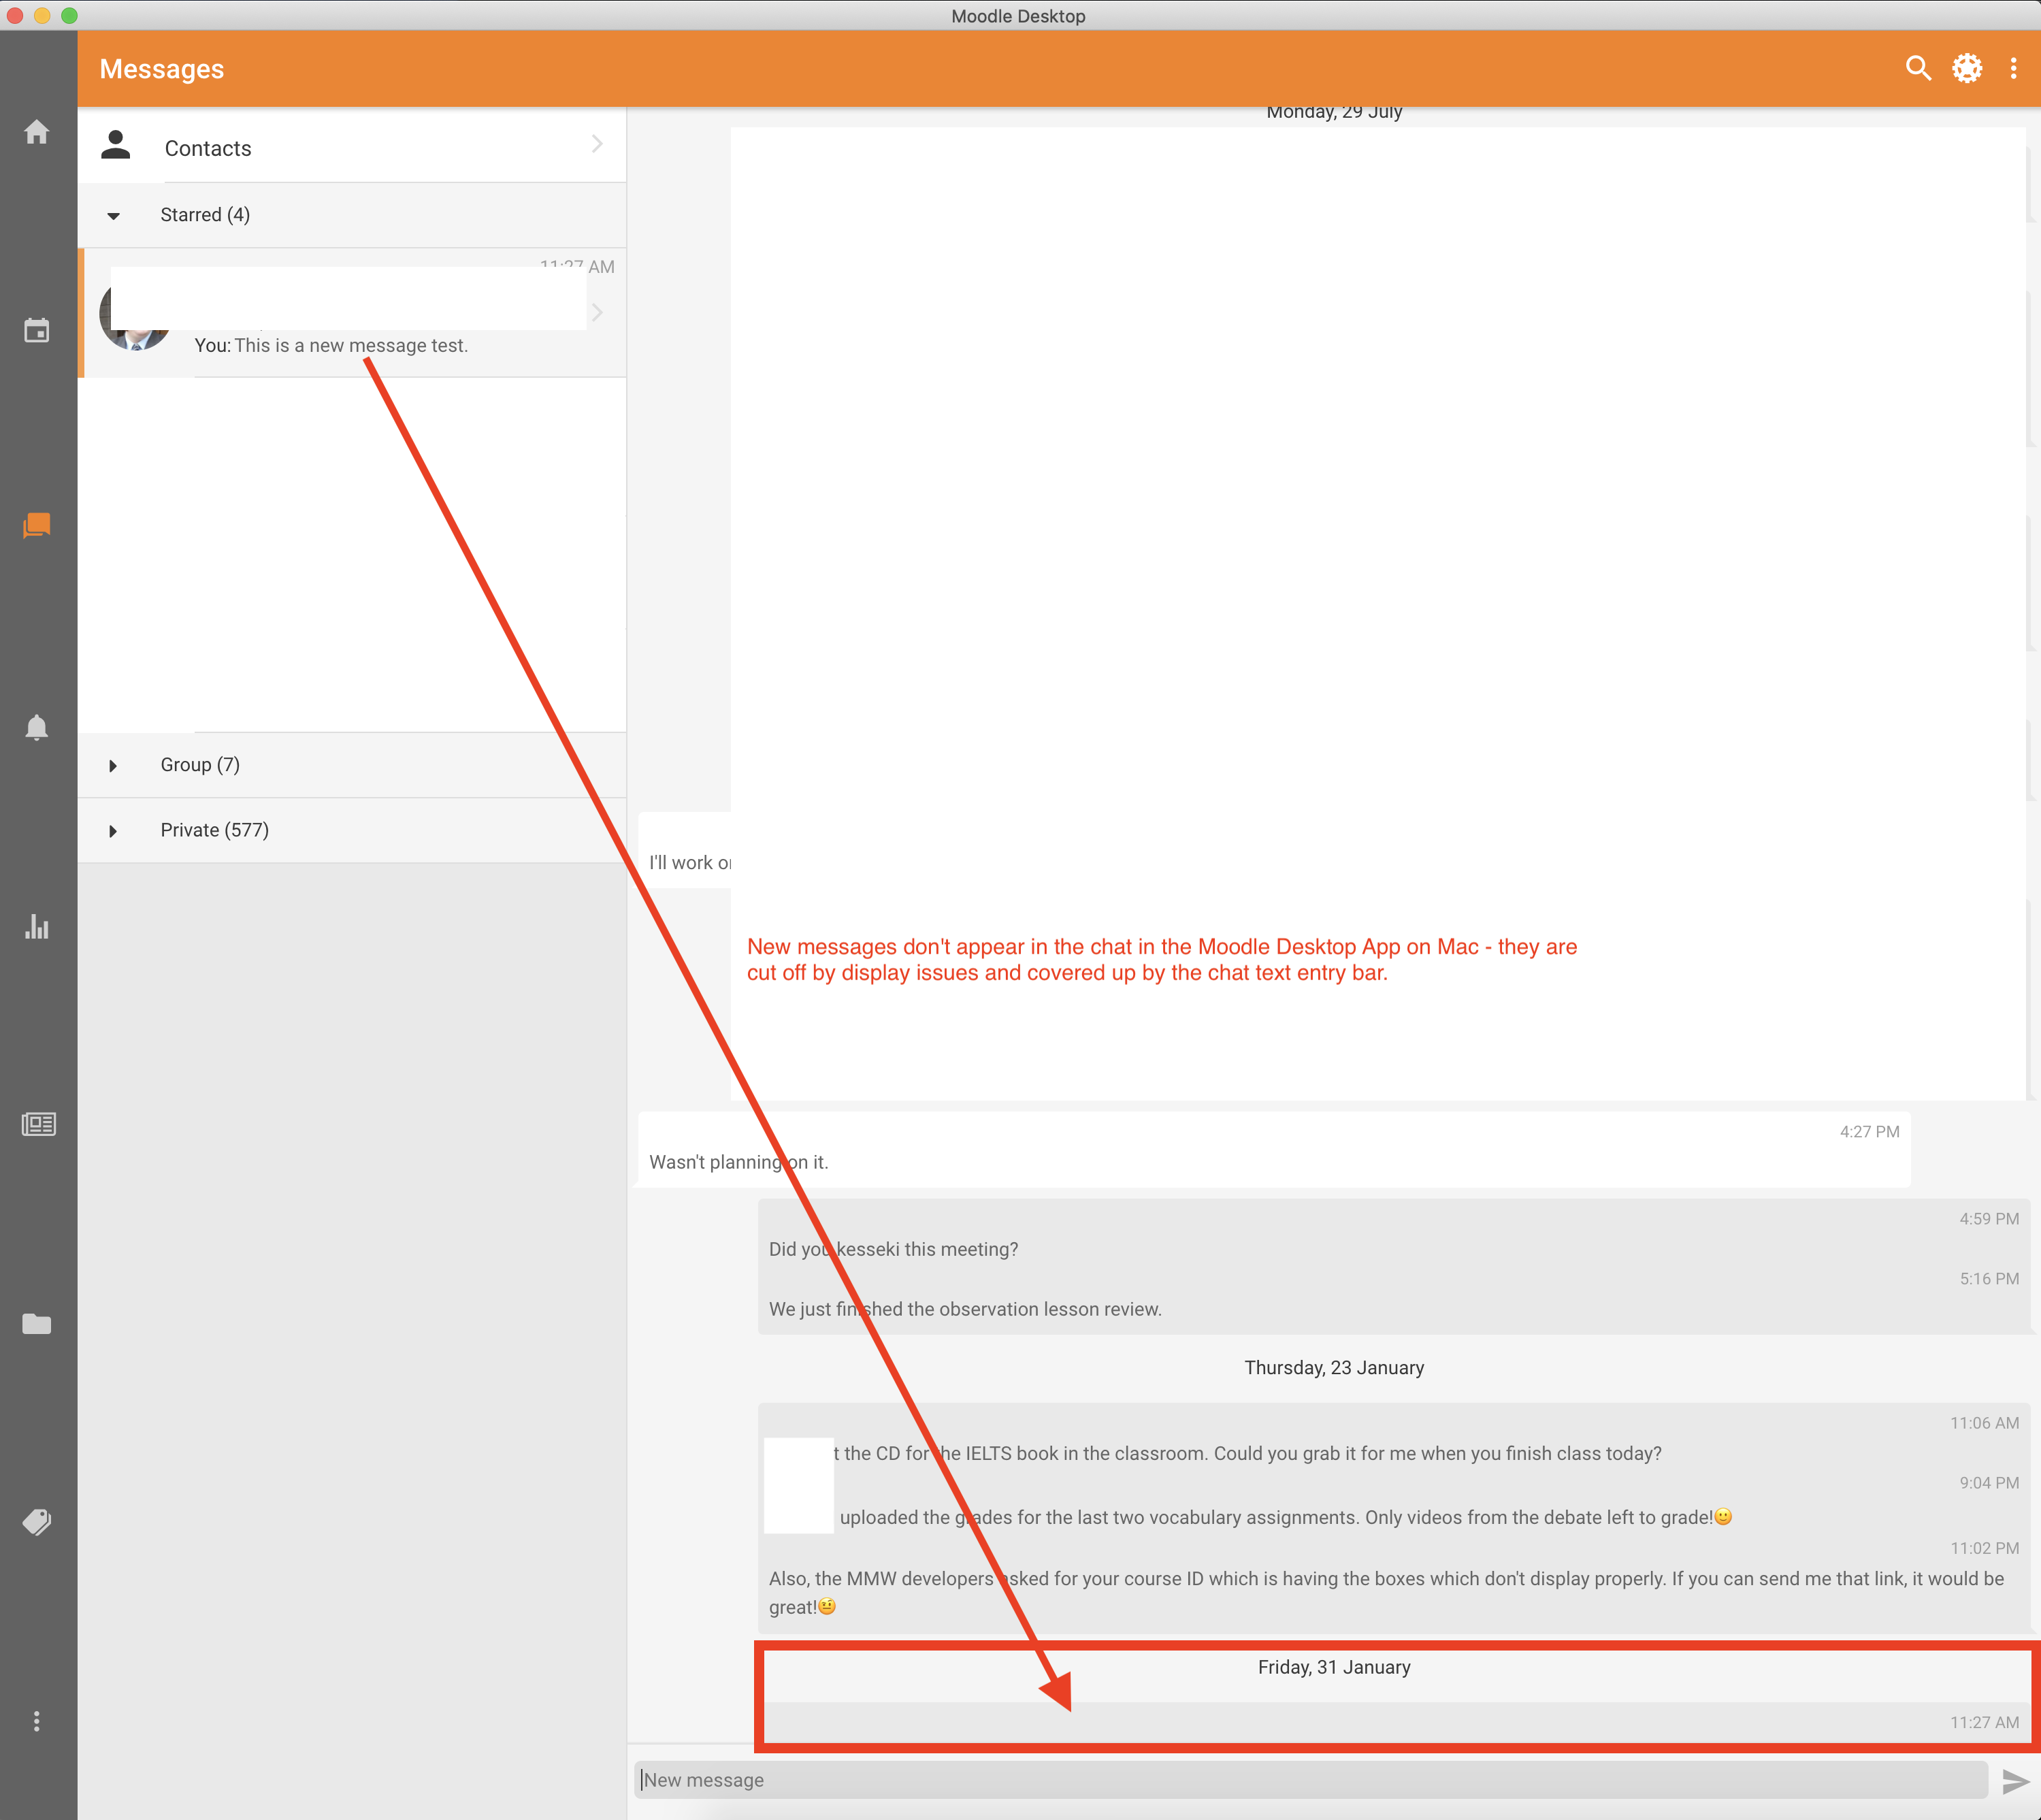Select message about vocabulary assignments grades
Screen dimensions: 2041x1820
point(1285,1517)
